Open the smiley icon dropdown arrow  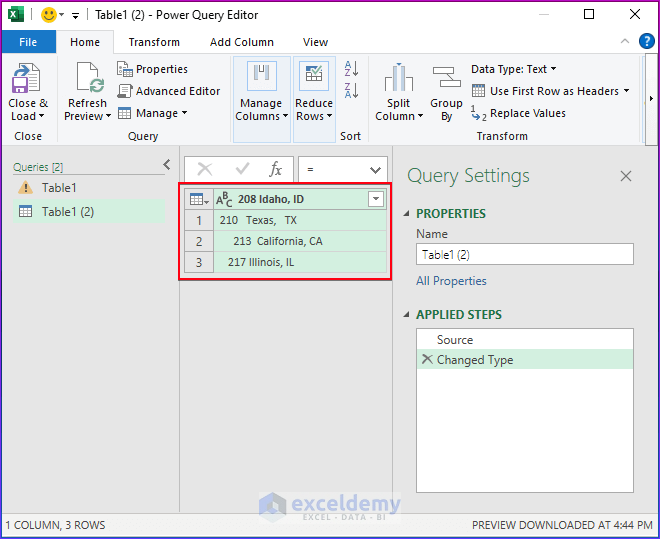pyautogui.click(x=61, y=15)
